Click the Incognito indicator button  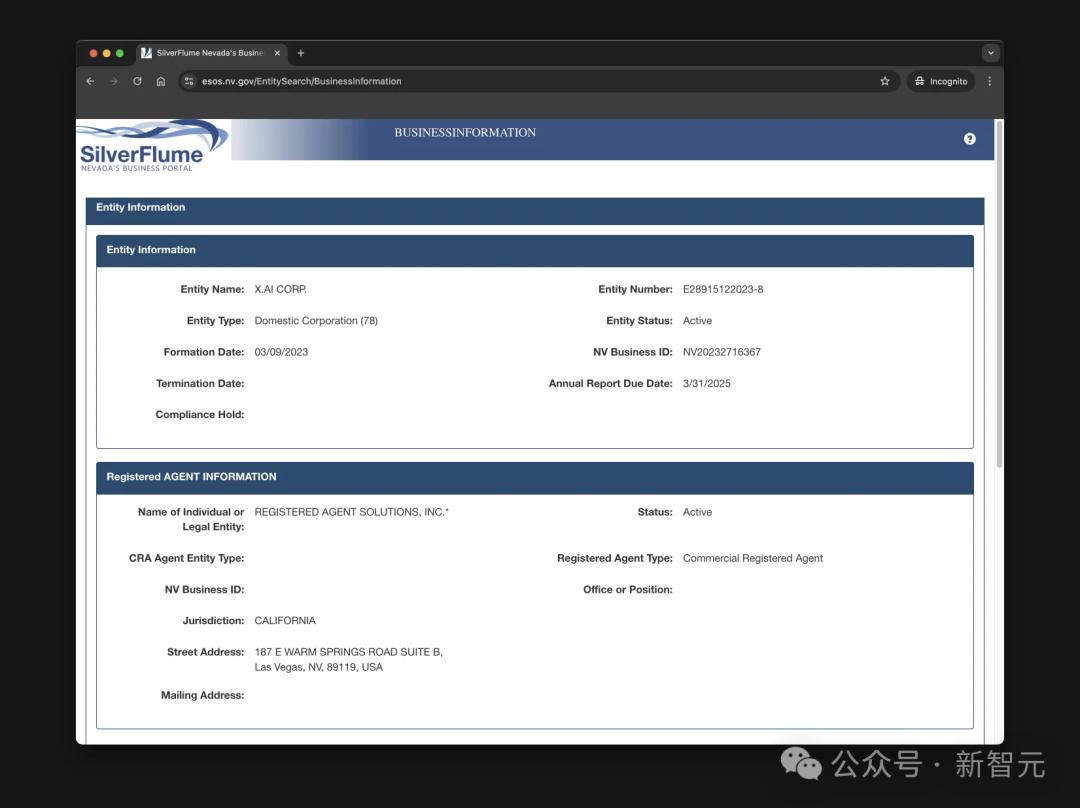[x=941, y=81]
